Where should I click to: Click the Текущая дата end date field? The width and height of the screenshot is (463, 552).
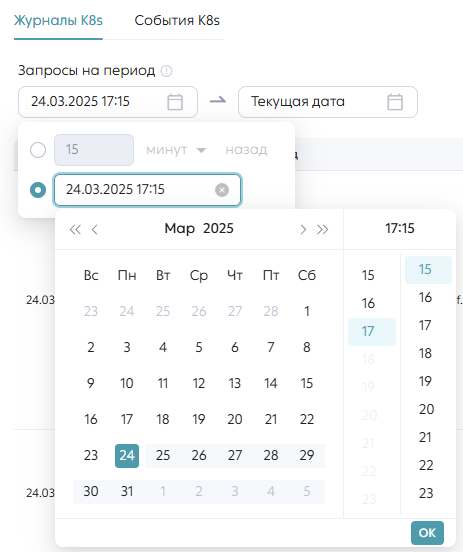coord(328,102)
